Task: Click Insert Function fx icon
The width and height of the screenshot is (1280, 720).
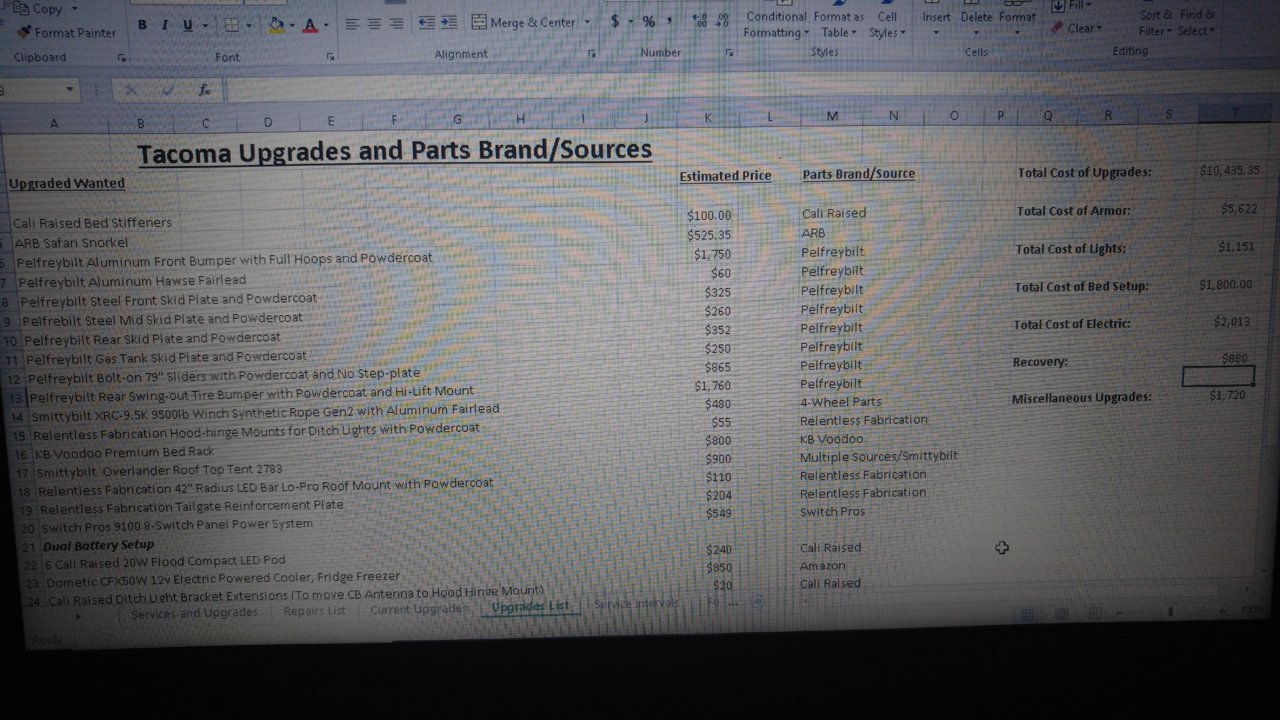Action: click(x=204, y=90)
